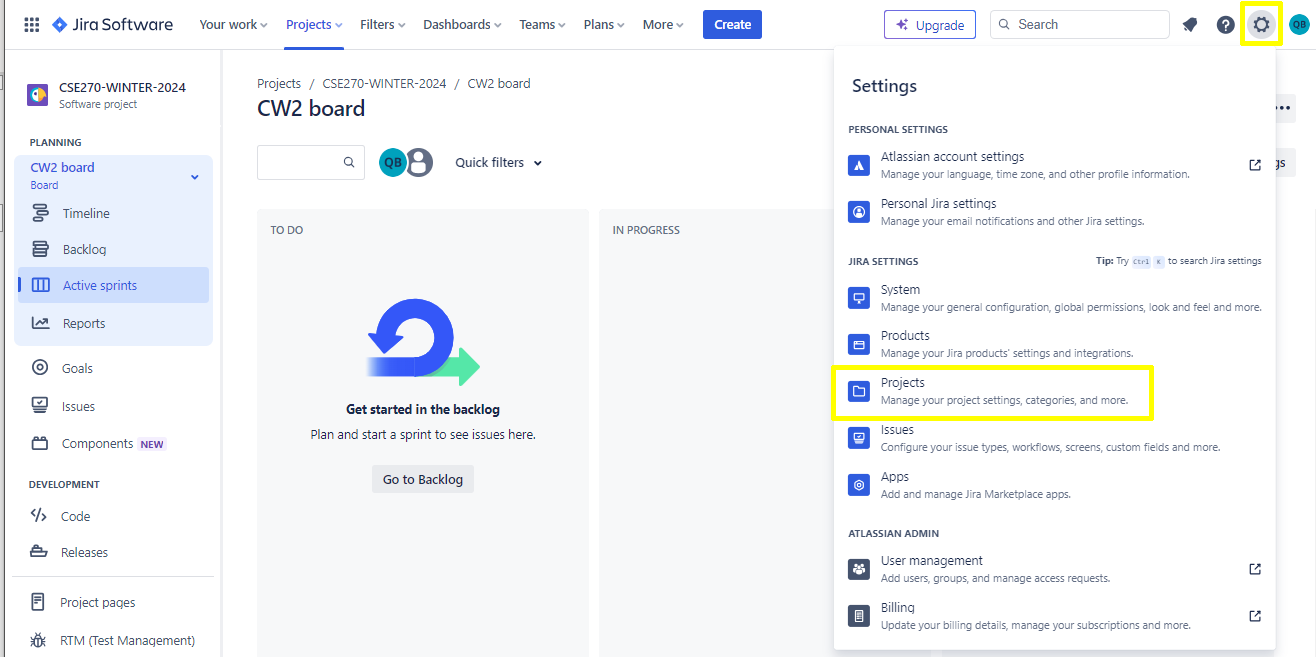Open the Projects menu in top navigation
This screenshot has height=657, width=1316.
(x=314, y=25)
